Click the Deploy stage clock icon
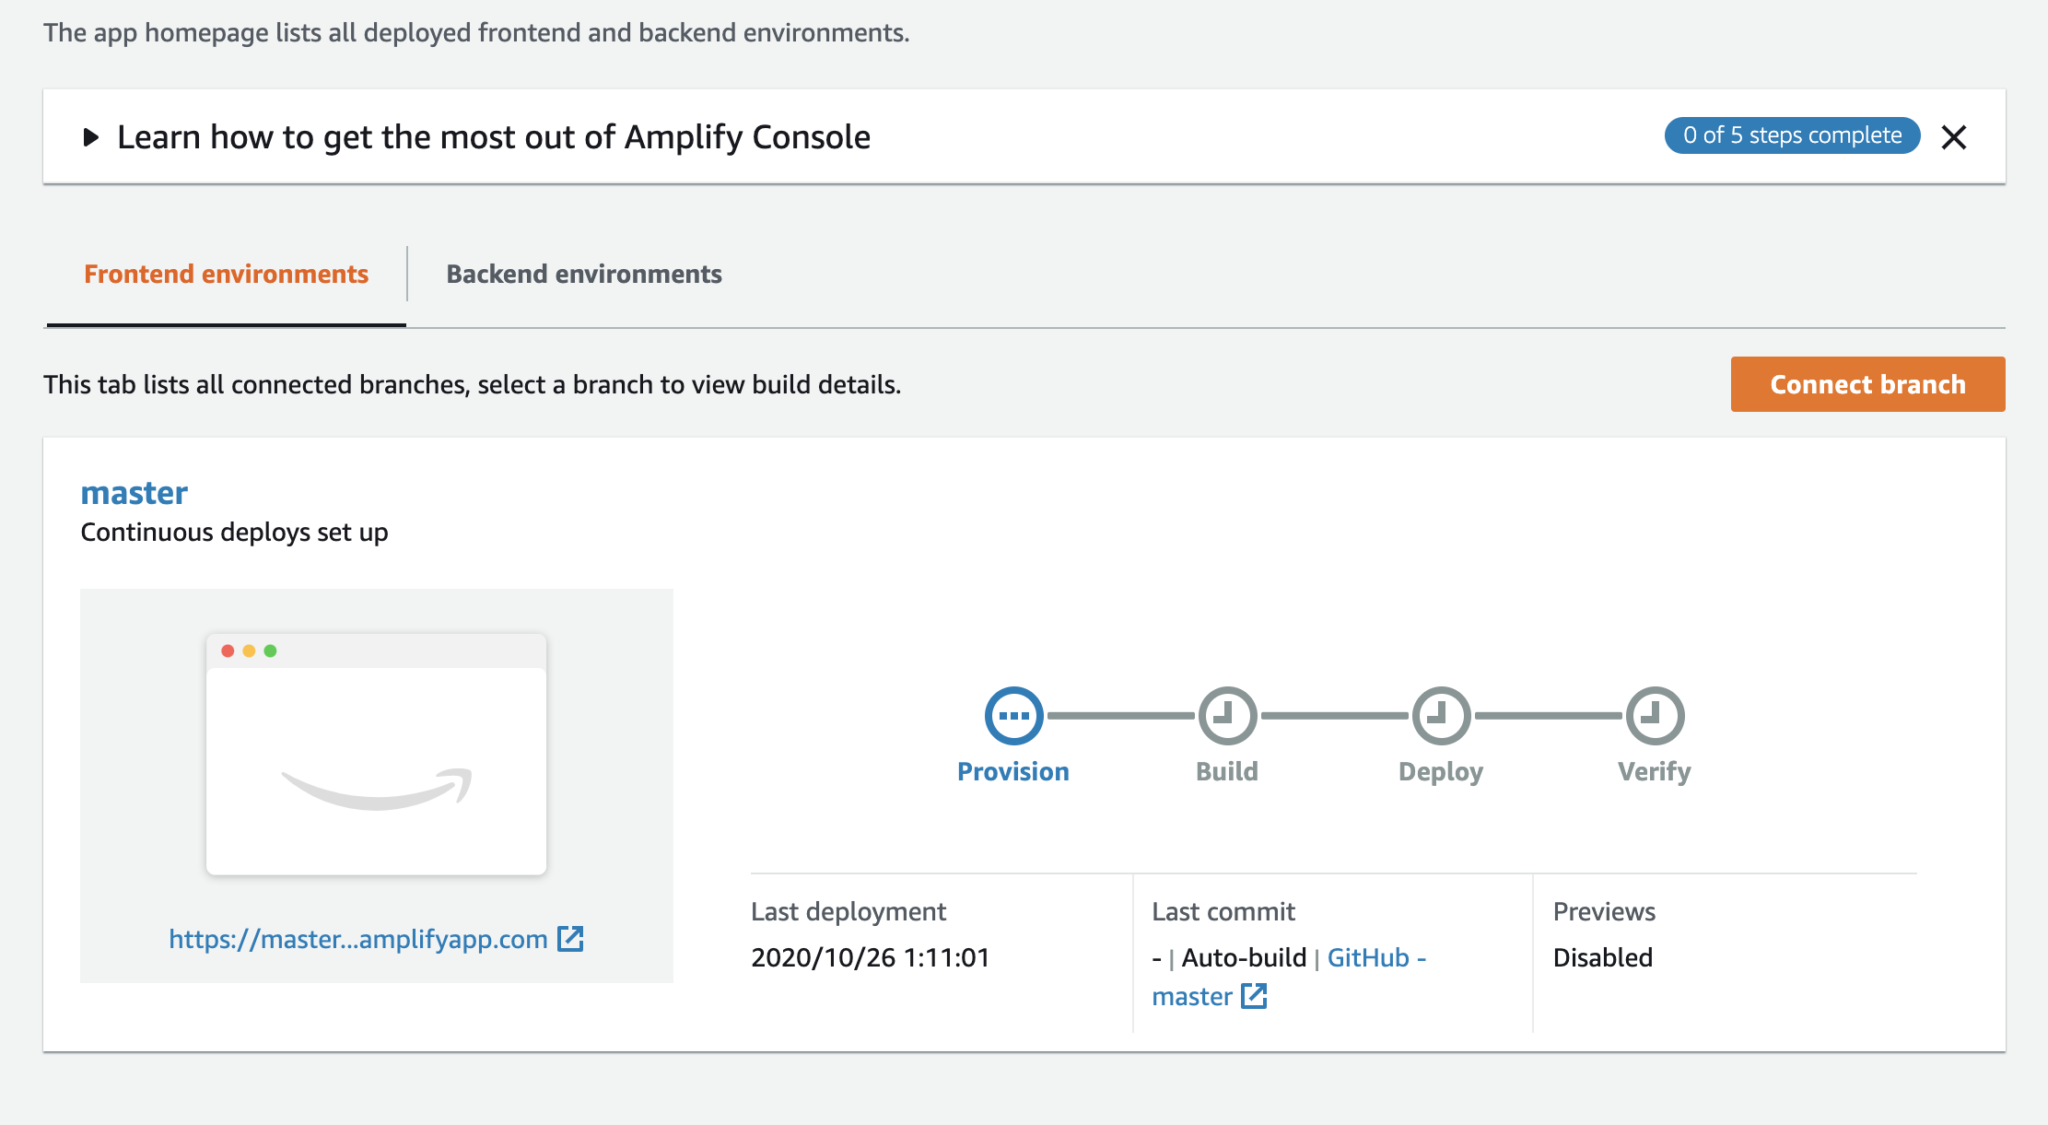 click(x=1440, y=715)
